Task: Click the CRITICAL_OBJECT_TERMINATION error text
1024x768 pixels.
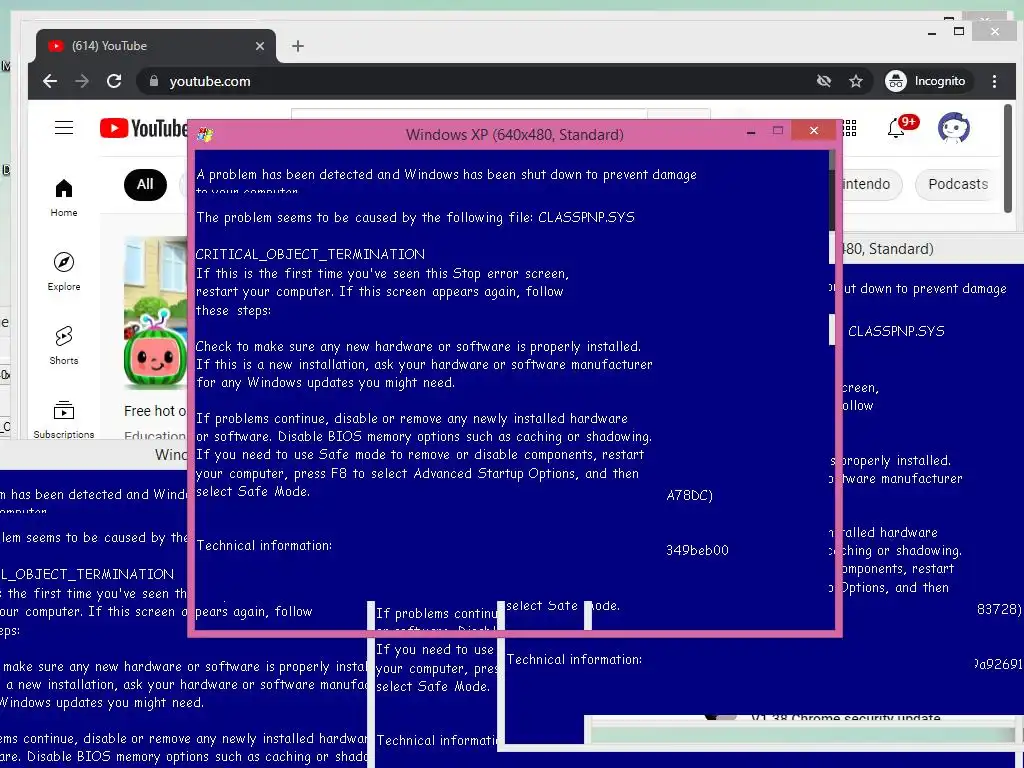Action: pyautogui.click(x=310, y=254)
